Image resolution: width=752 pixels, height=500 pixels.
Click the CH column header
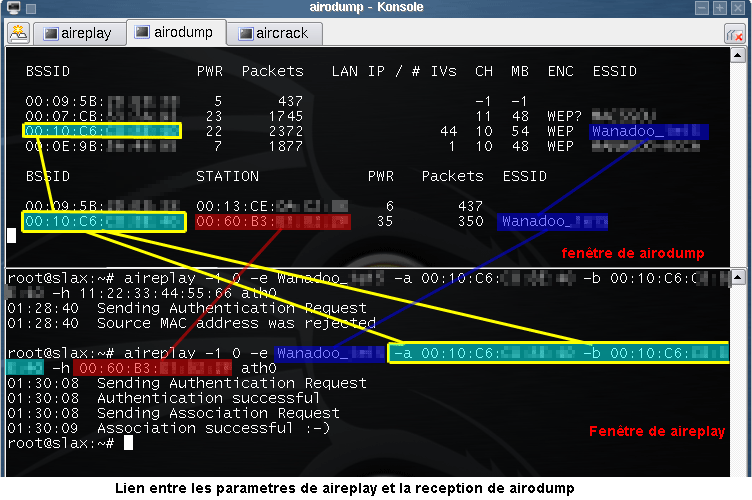coord(484,71)
